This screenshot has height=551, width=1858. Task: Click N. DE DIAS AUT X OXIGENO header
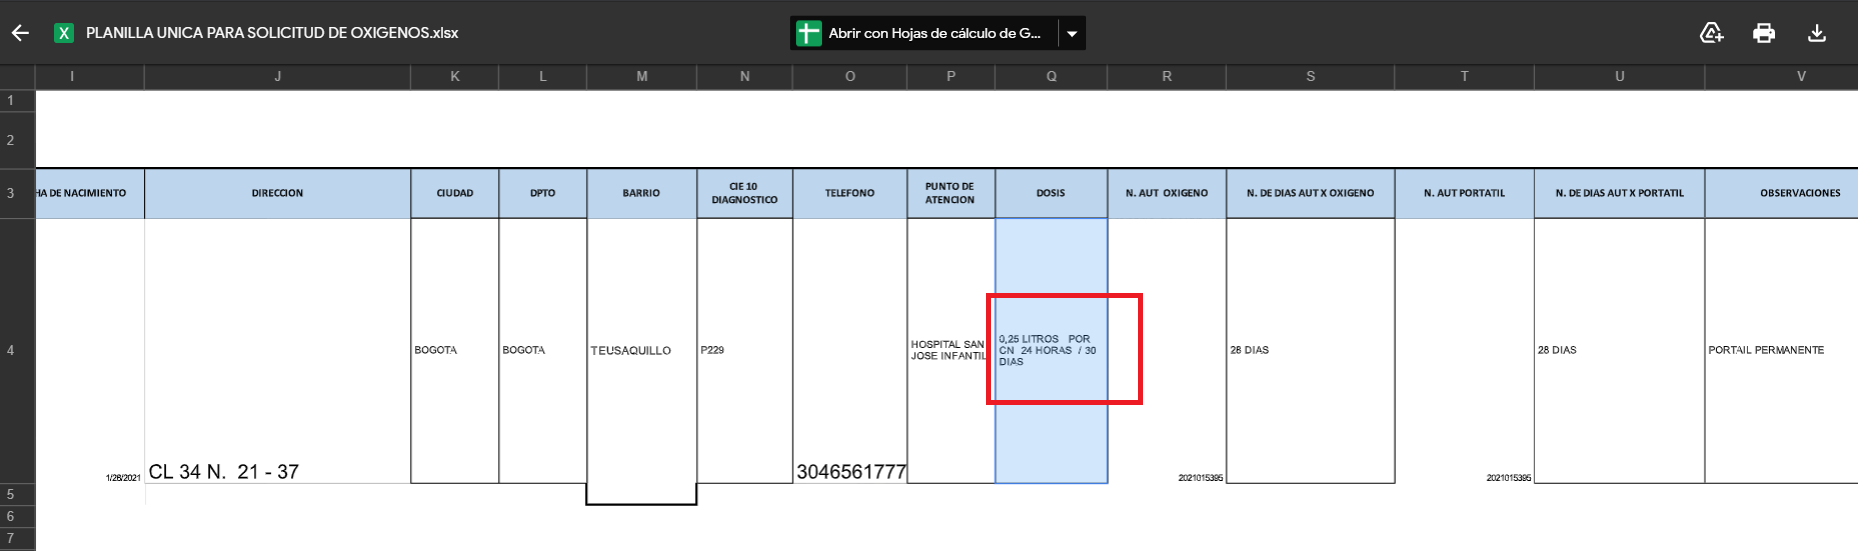[1310, 193]
